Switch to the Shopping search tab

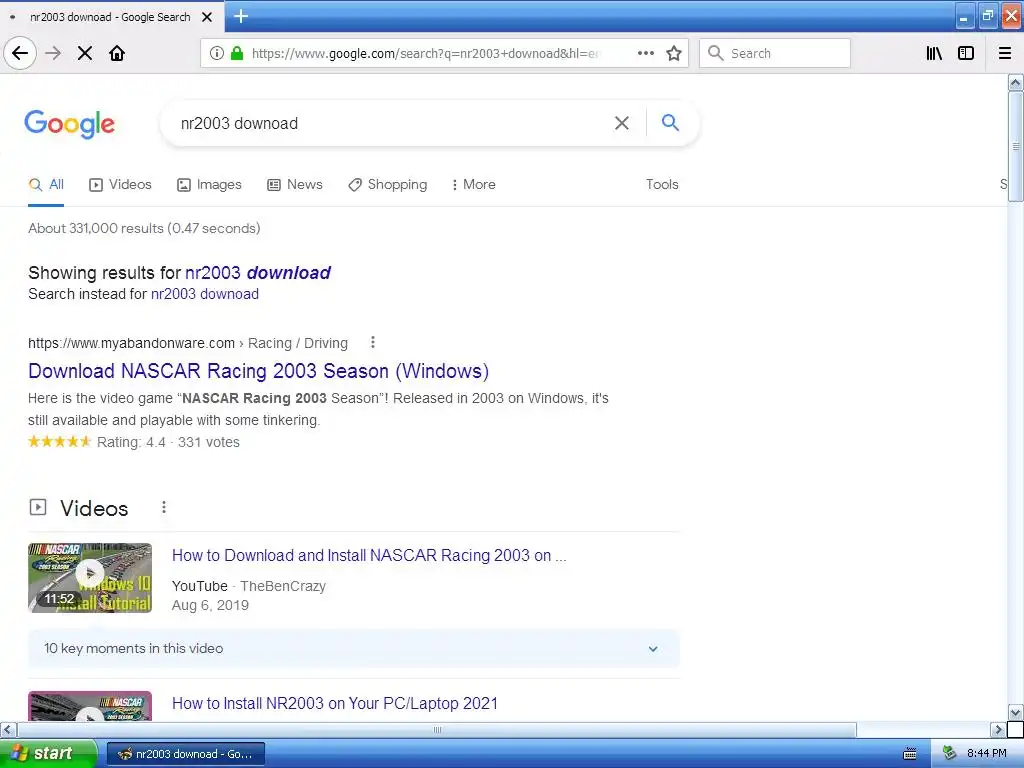pos(387,184)
